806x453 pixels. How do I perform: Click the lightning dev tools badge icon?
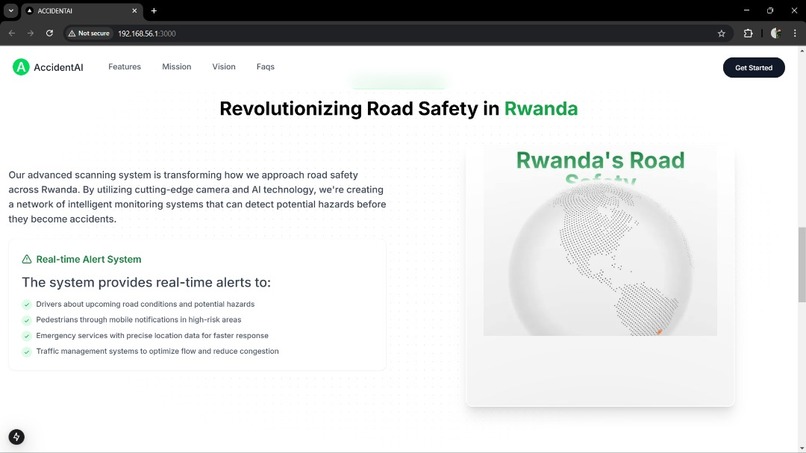point(16,437)
